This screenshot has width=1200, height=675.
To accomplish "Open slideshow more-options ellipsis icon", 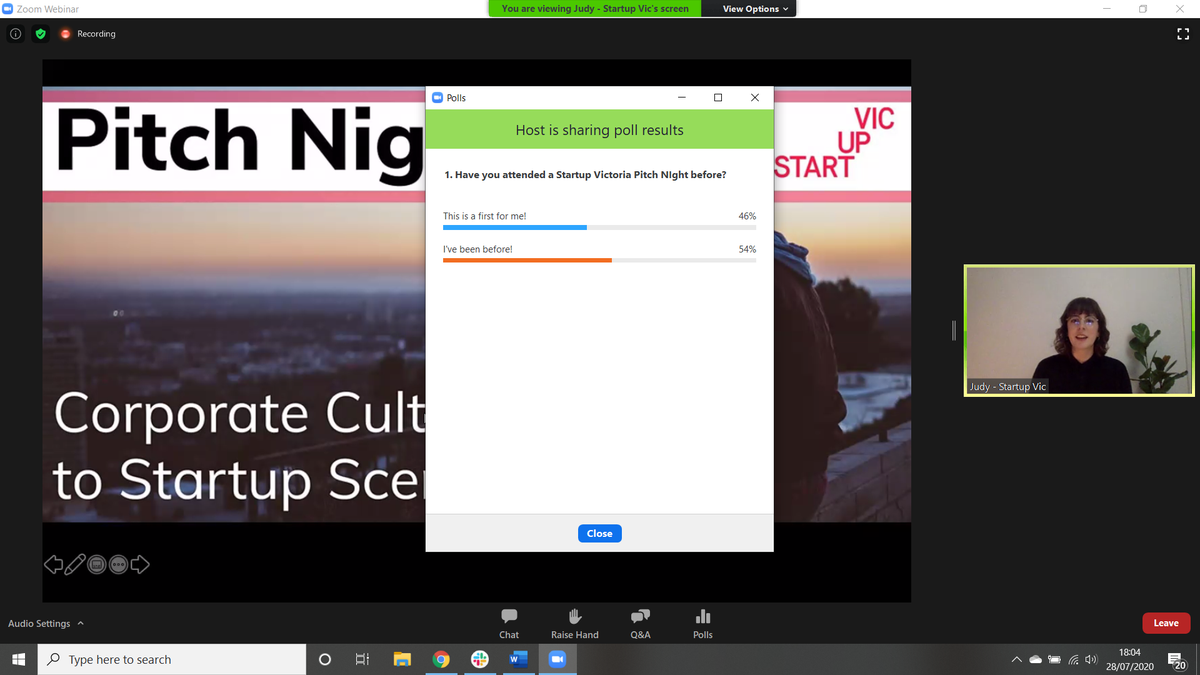I will pos(119,565).
